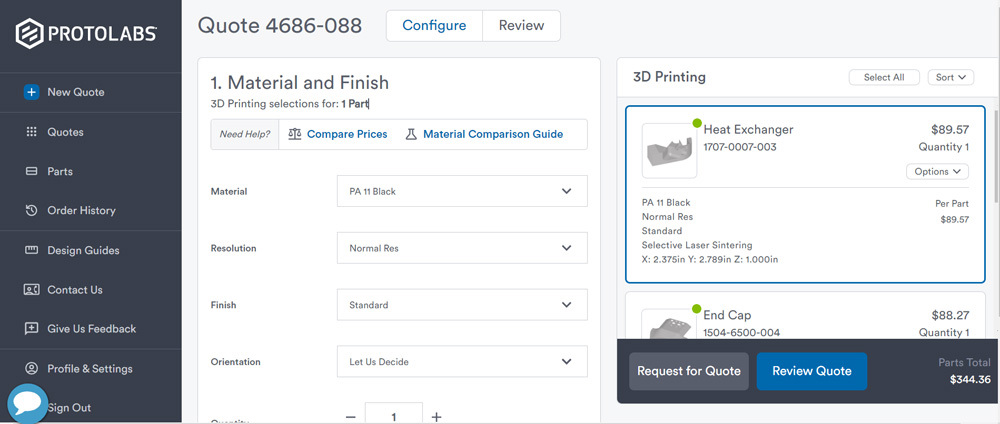Click Request for Quote button
The image size is (1000, 424).
pos(688,371)
